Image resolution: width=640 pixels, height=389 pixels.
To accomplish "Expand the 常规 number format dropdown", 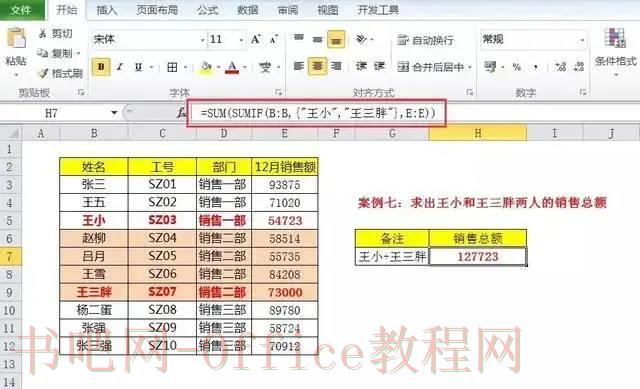I will [x=582, y=40].
